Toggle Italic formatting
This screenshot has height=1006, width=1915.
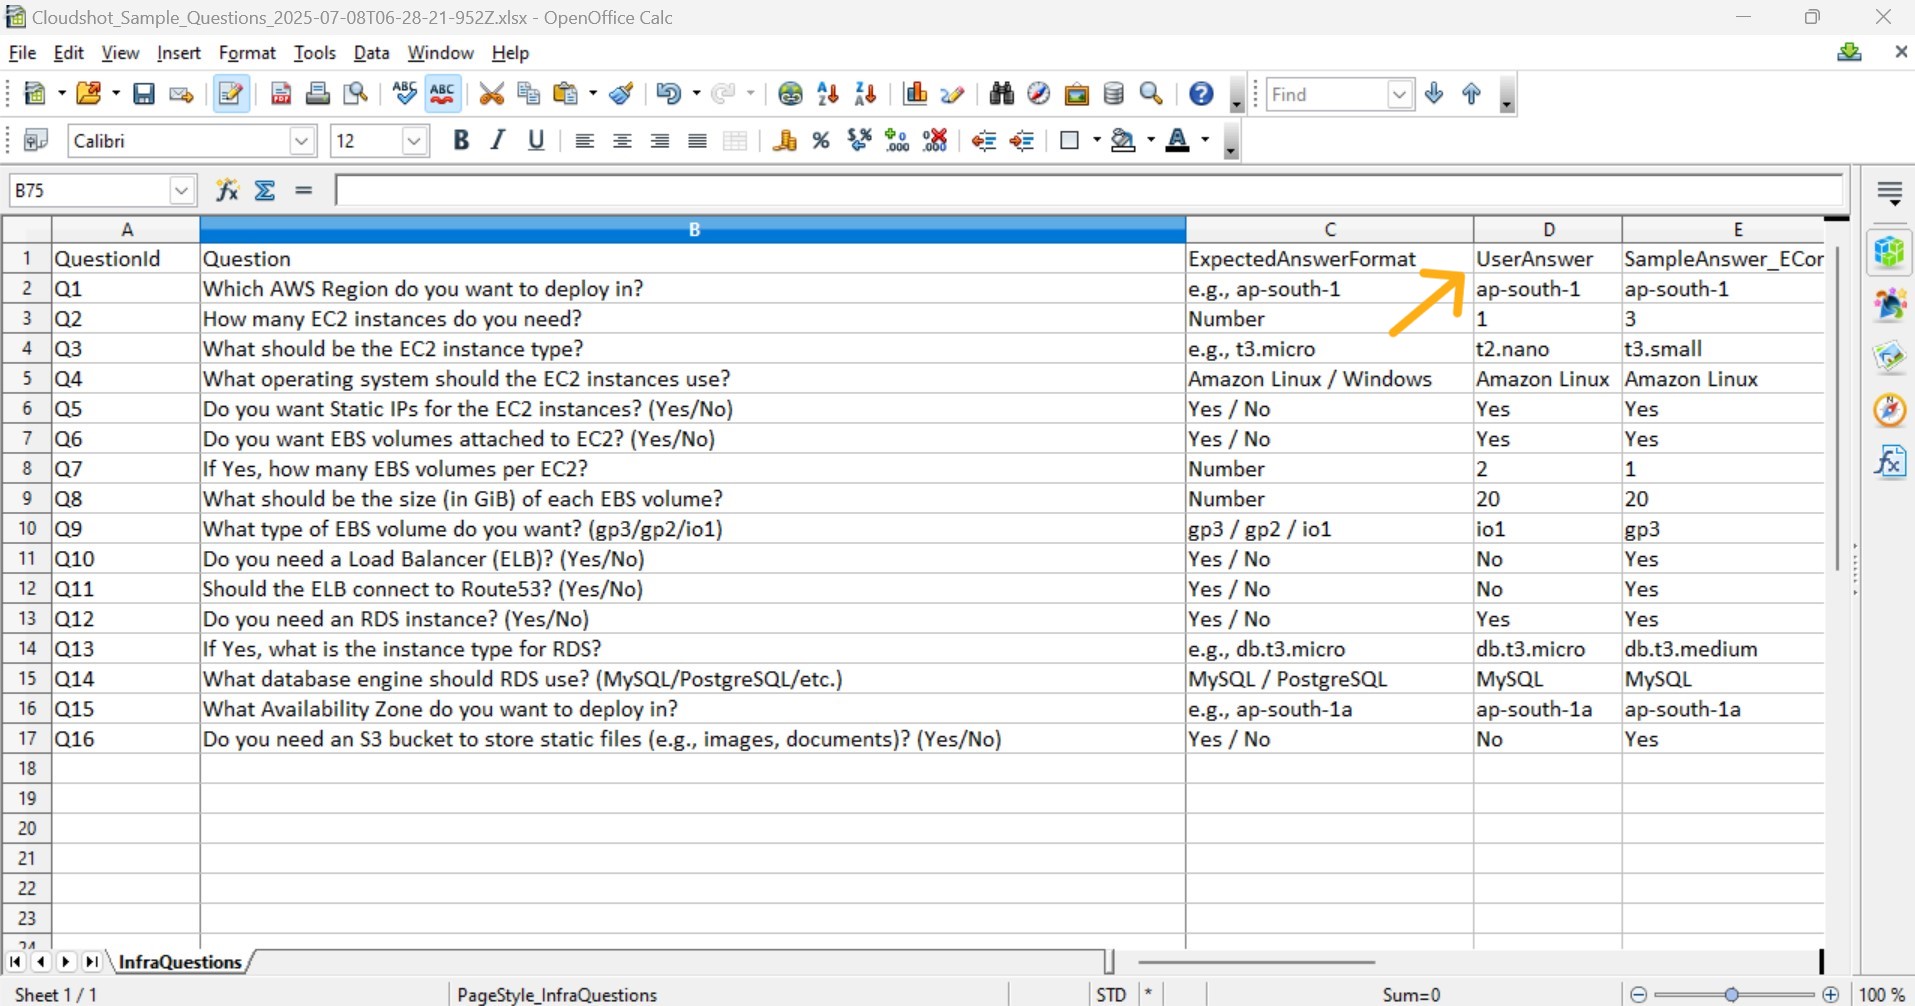click(x=498, y=141)
